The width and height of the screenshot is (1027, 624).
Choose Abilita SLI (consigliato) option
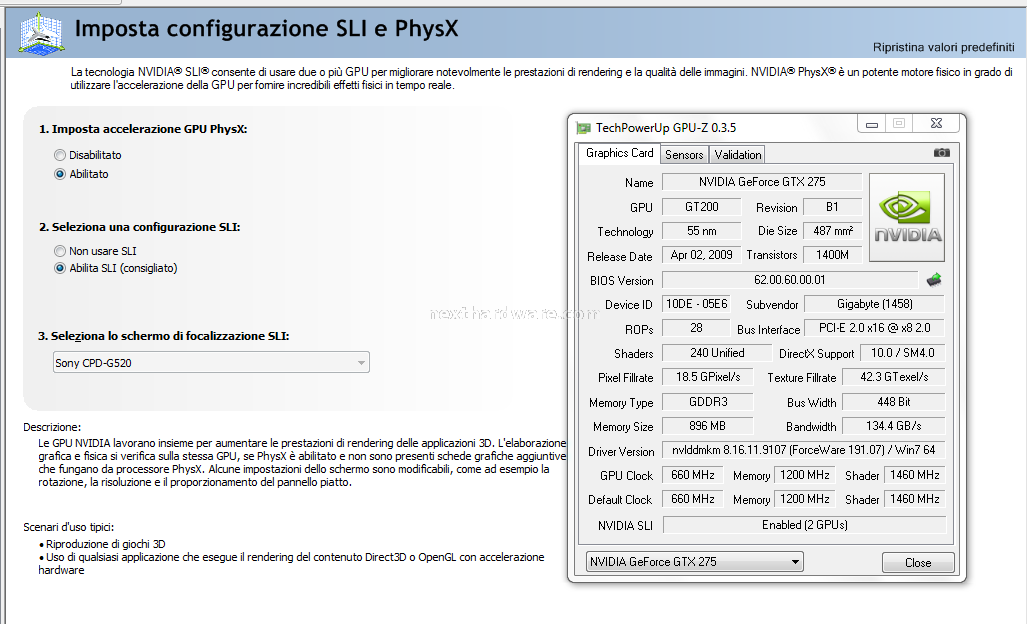[60, 268]
